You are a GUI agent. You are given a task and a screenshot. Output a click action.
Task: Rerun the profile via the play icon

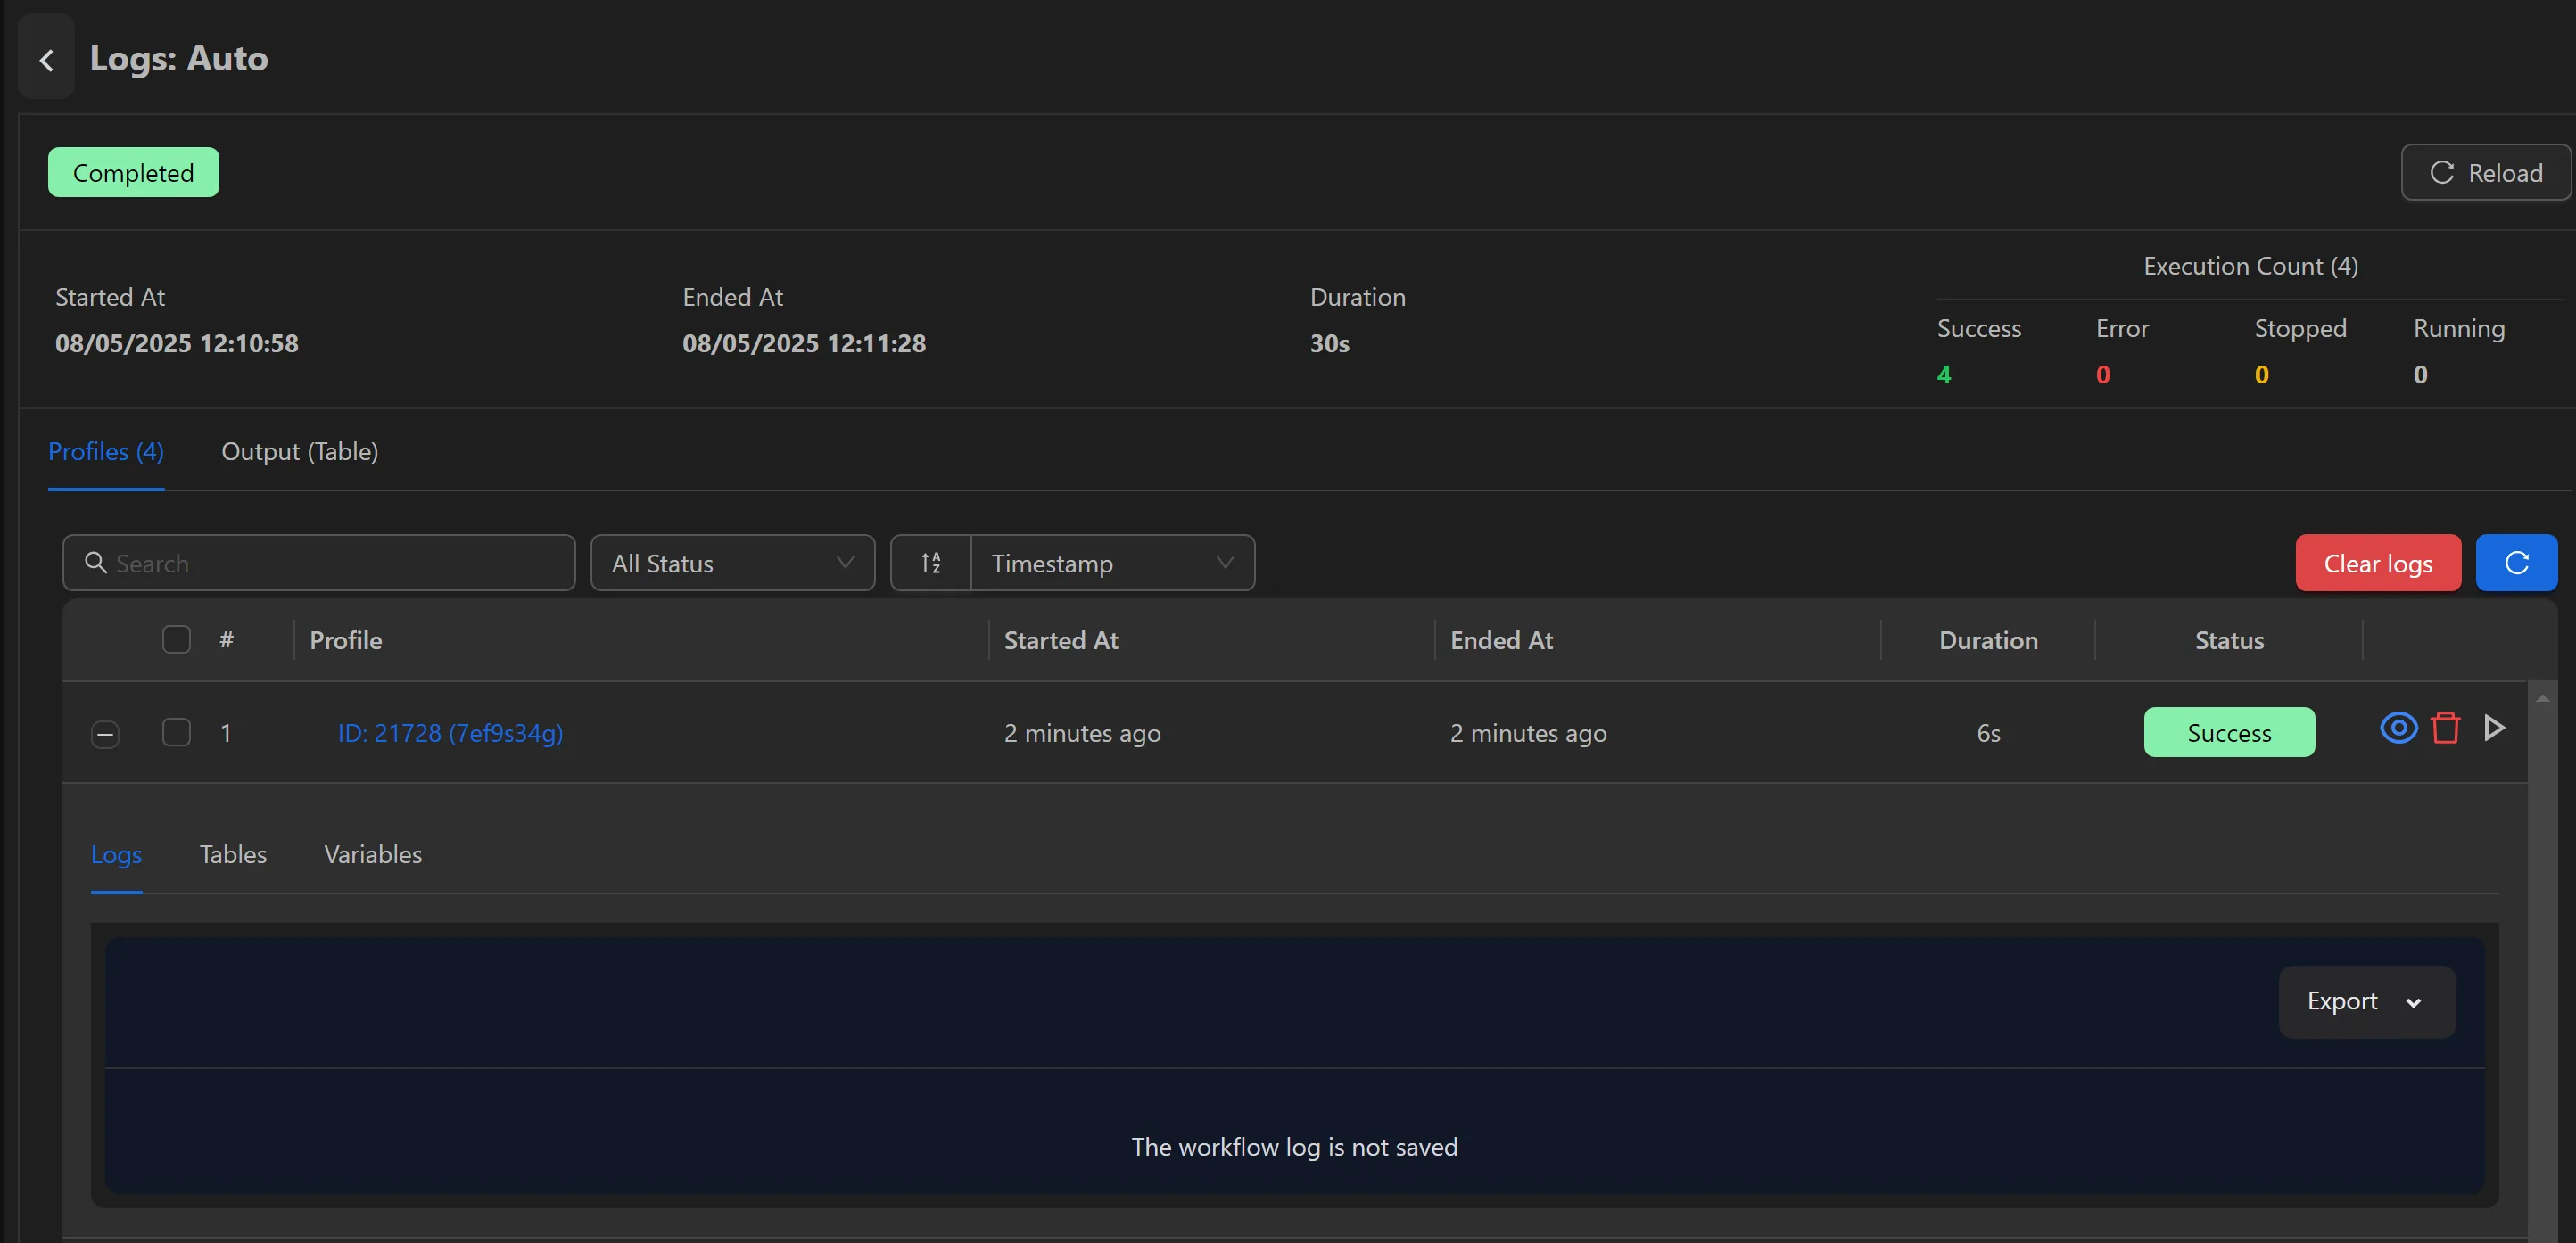2494,729
